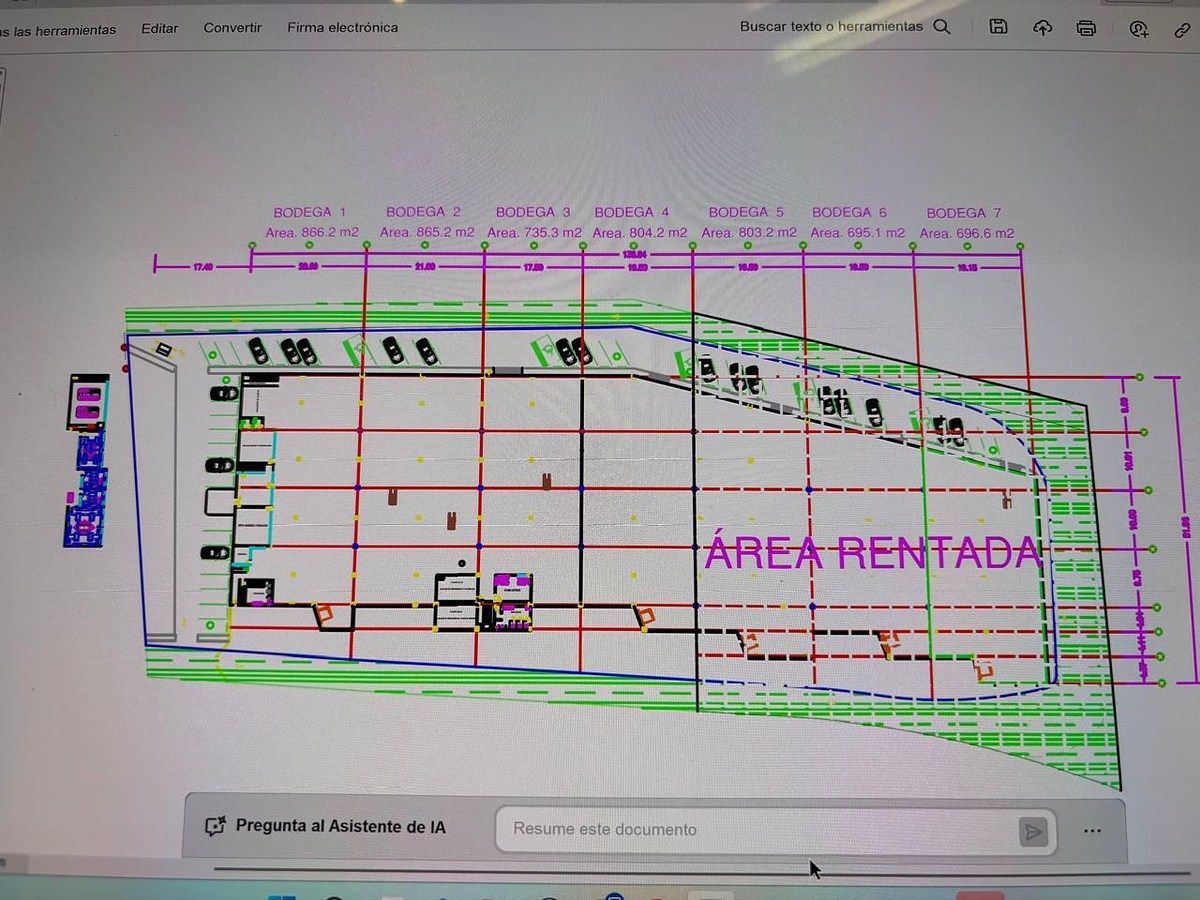Click the BODEGA 1 label
Image resolution: width=1200 pixels, height=900 pixels.
310,212
